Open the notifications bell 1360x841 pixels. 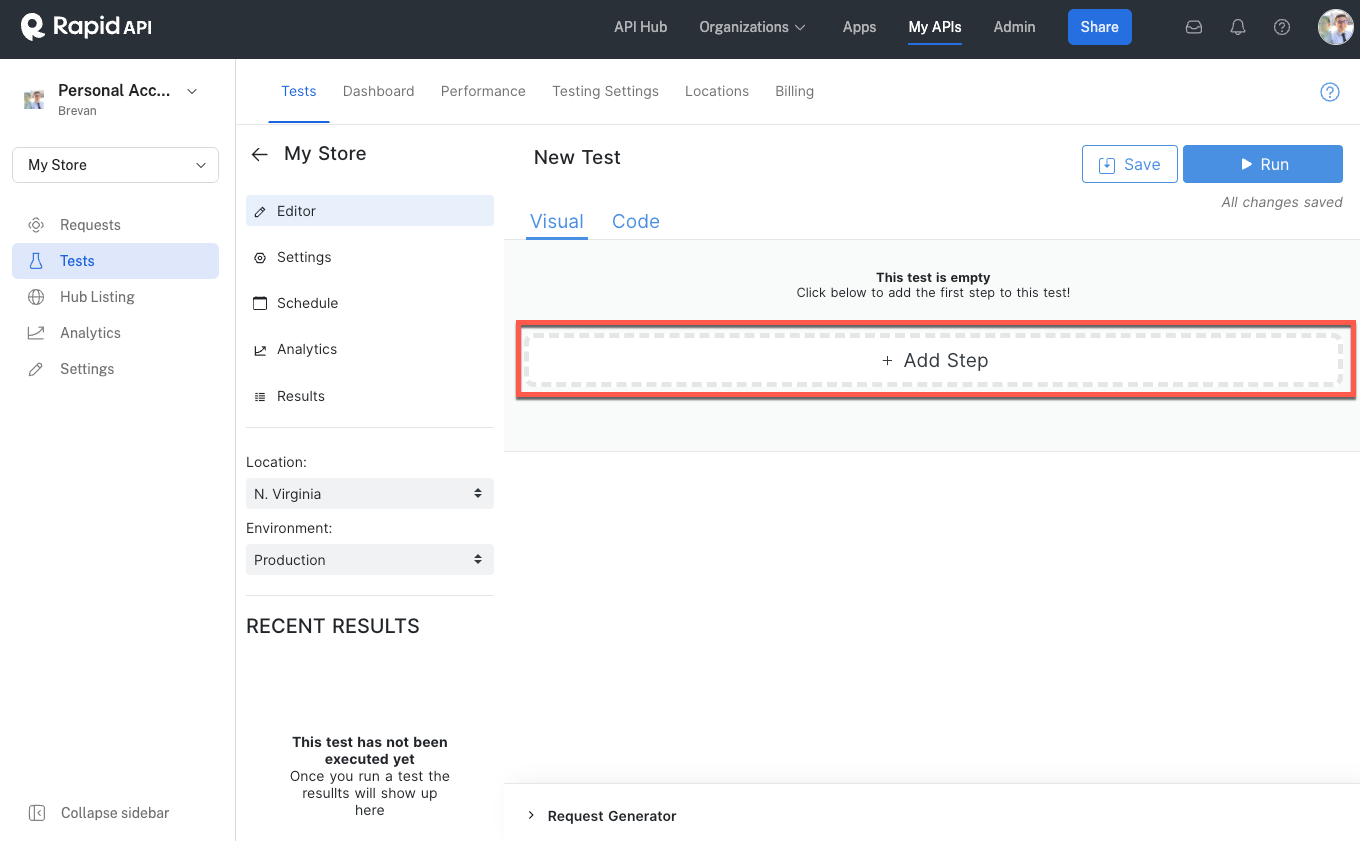click(1238, 27)
